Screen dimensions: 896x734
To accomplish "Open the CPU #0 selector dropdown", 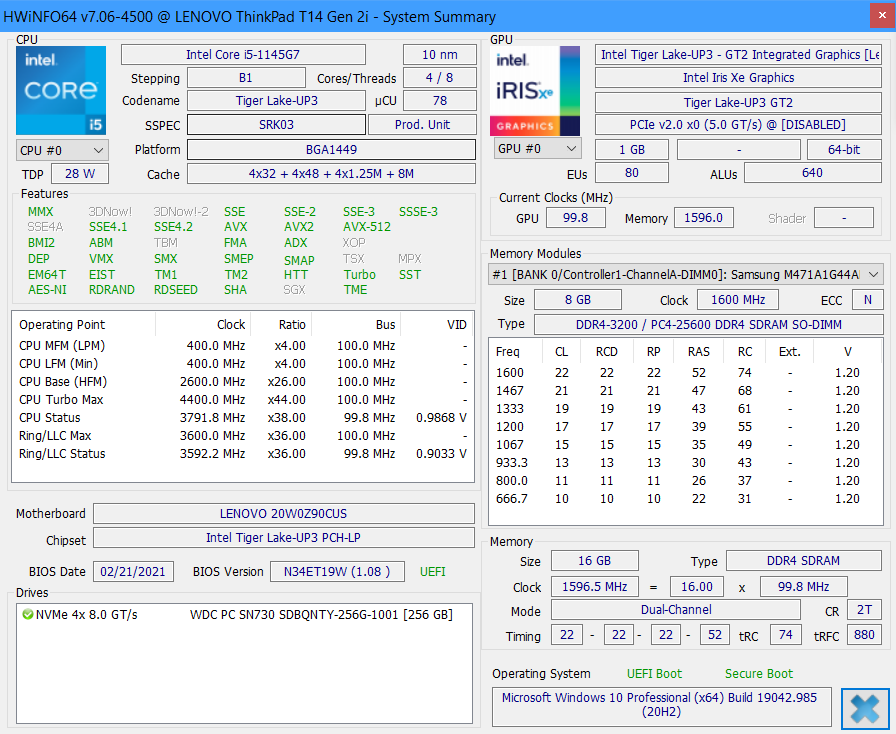I will tap(62, 150).
